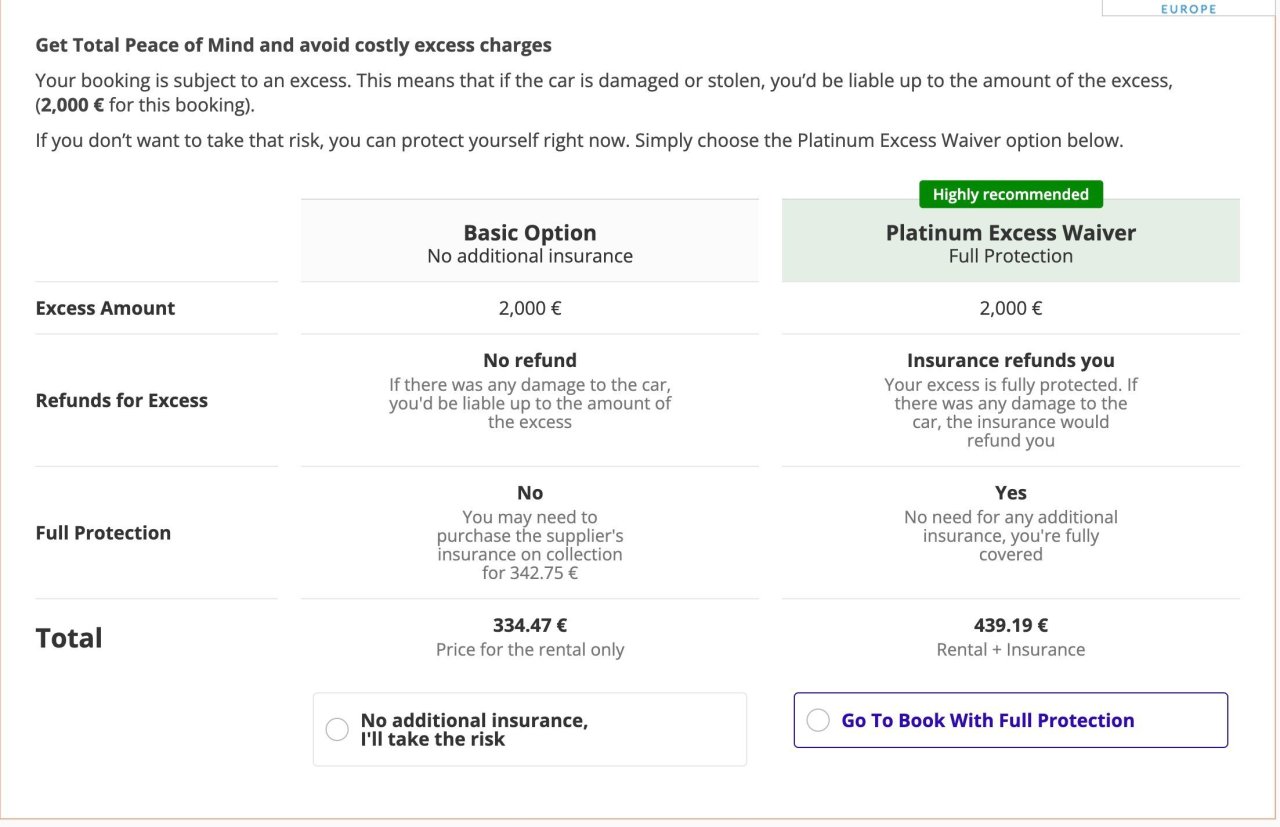
Task: Click the 'Full Protection' row label
Action: tap(103, 533)
